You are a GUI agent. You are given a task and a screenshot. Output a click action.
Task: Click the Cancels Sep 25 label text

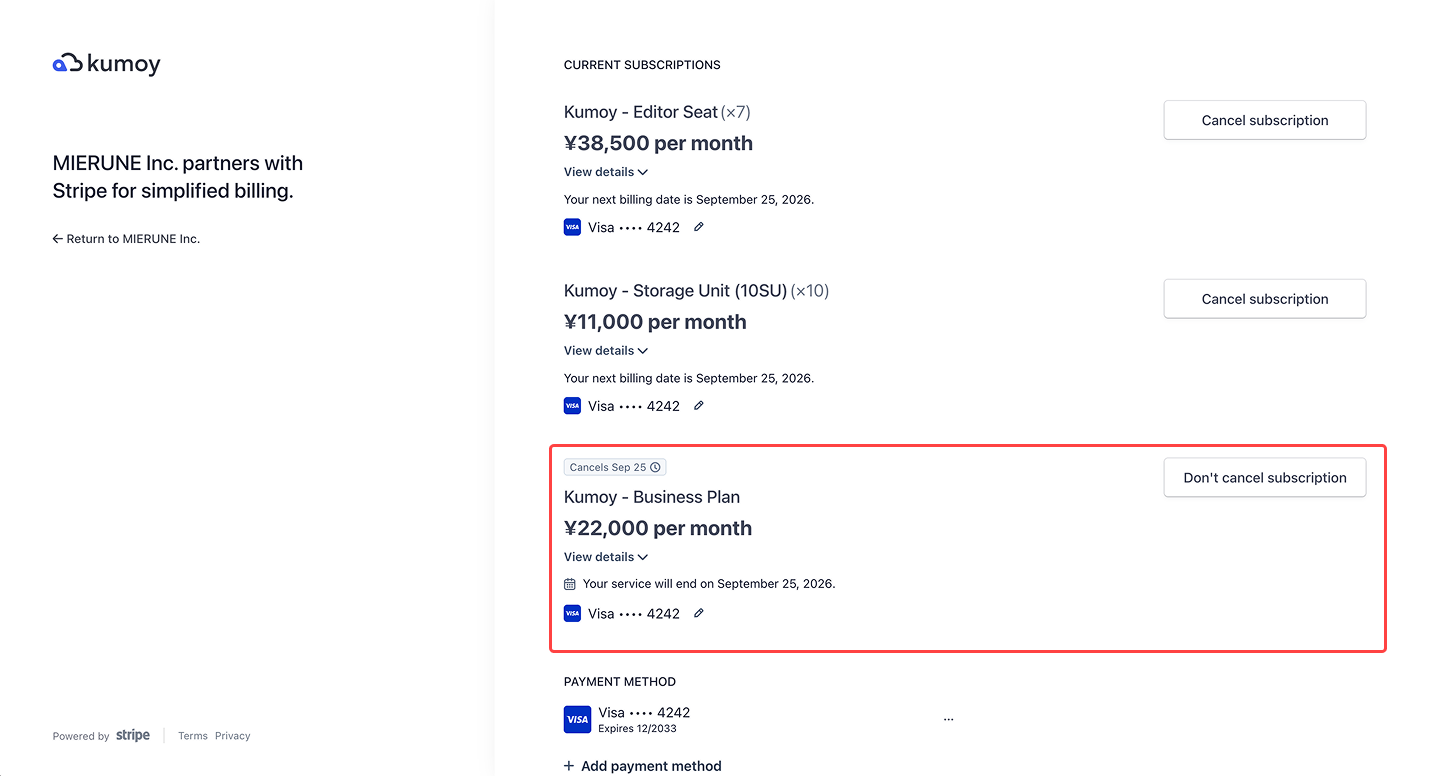(608, 467)
